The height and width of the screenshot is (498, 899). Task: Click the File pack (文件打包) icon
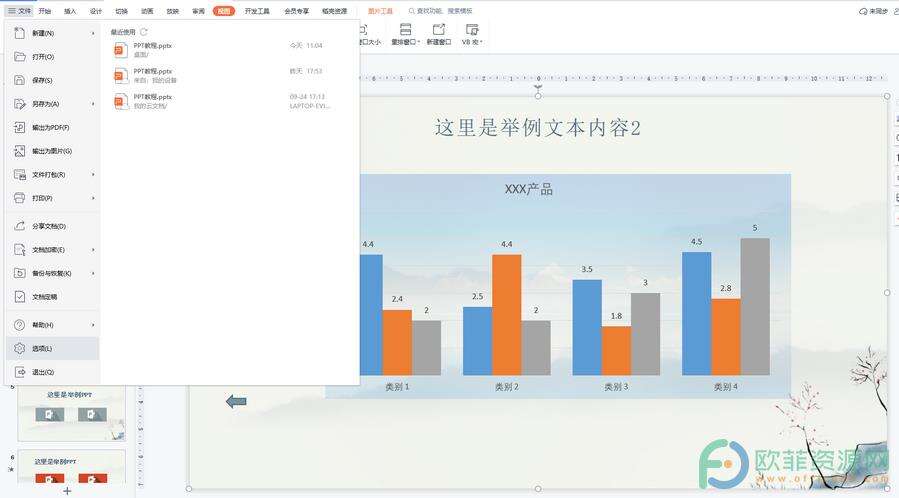[x=19, y=174]
